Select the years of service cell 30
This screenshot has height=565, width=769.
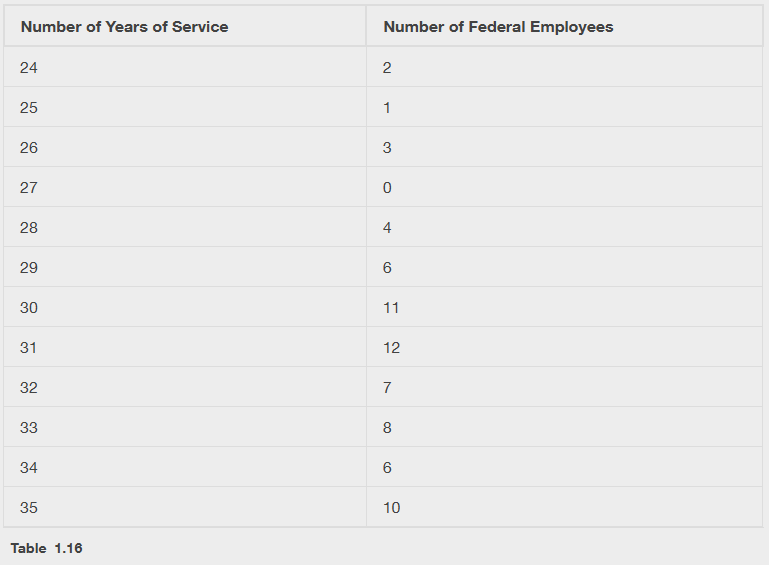coord(29,308)
